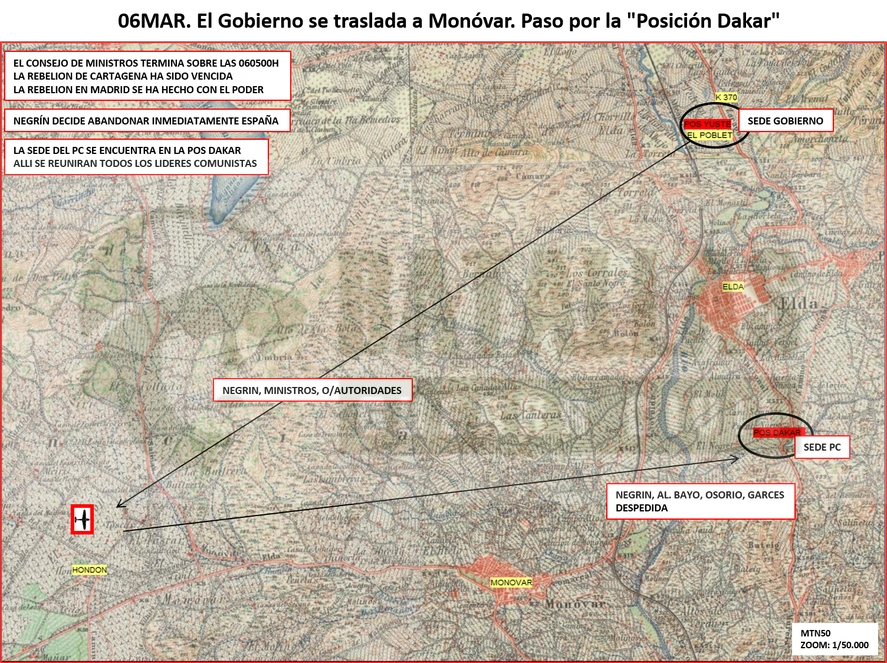Viewport: 887px width, 663px height.
Task: Click 'LA REBELION EN MADRID SE HA HECHO CON EL PODER'
Action: point(139,89)
